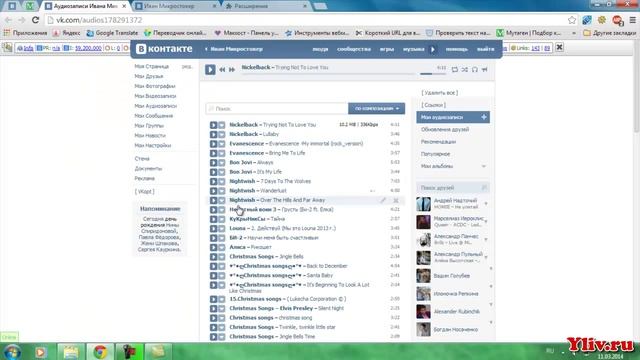Toggle shuffle mode in the audio player
Image resolution: width=640 pixels, height=360 pixels.
tap(465, 70)
